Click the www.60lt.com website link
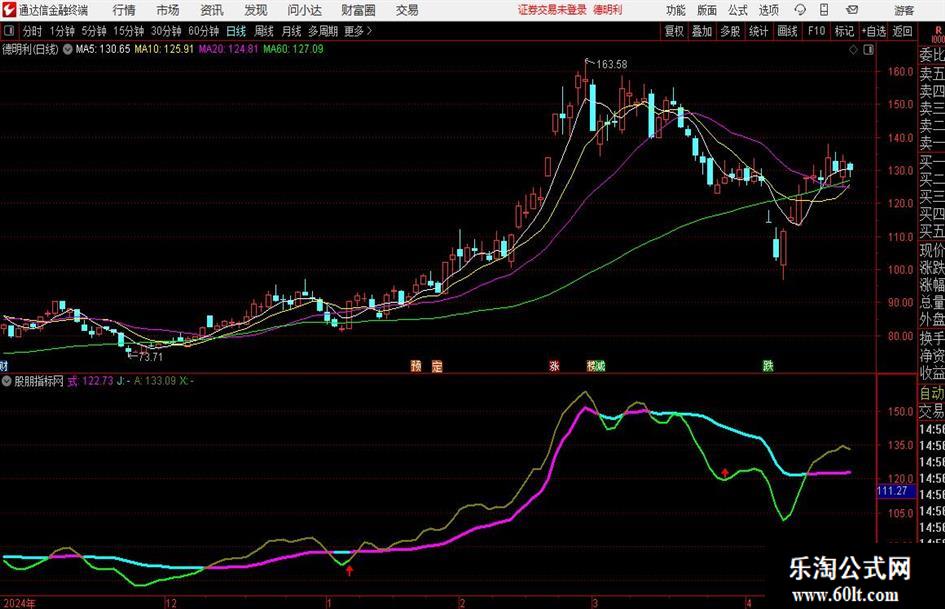Viewport: 945px width, 609px height. [845, 596]
